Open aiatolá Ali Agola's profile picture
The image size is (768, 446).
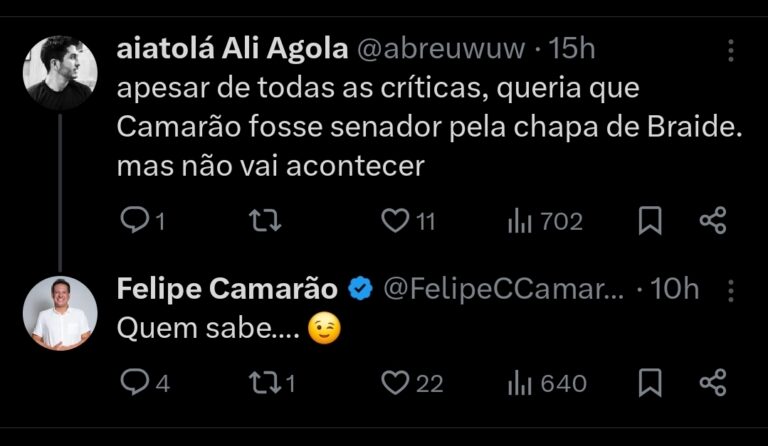[x=60, y=70]
